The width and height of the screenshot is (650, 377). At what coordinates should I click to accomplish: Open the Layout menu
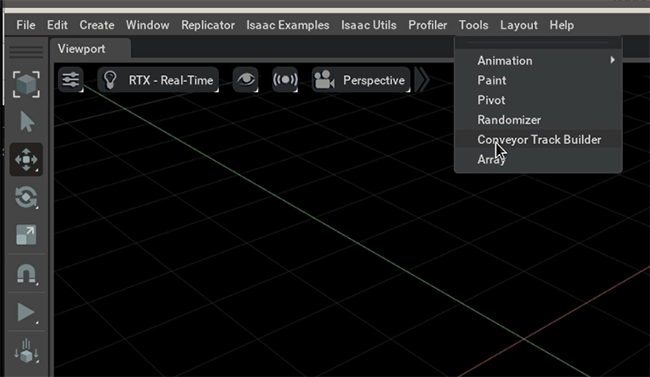519,25
